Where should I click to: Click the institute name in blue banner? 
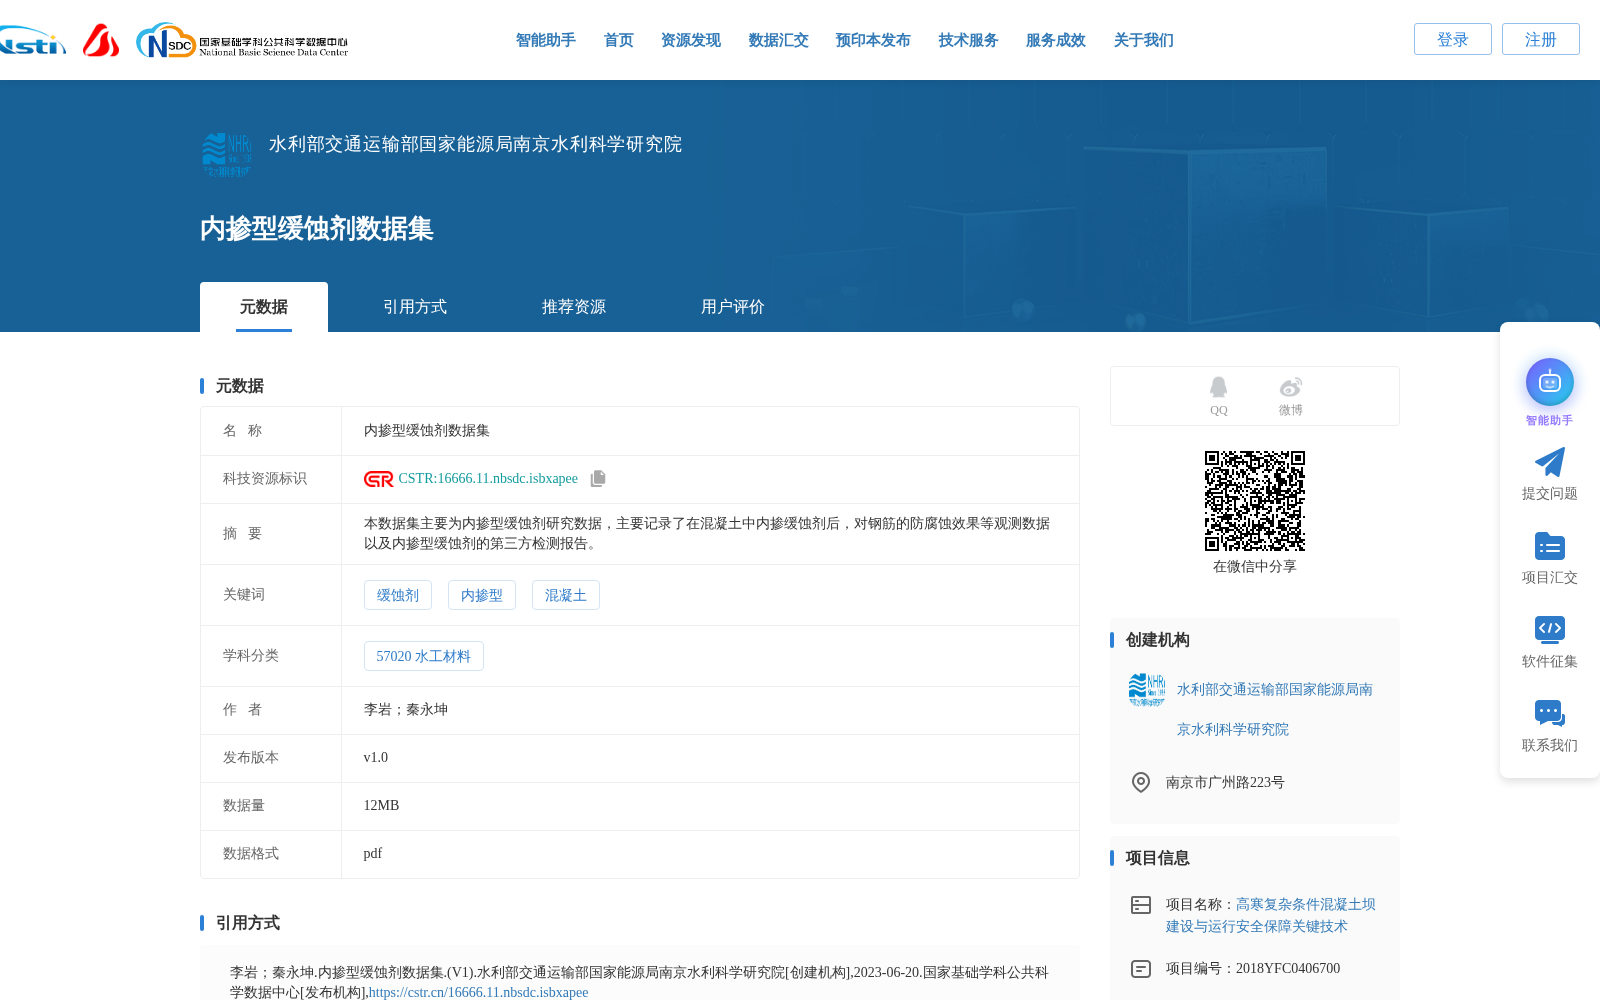(x=475, y=144)
